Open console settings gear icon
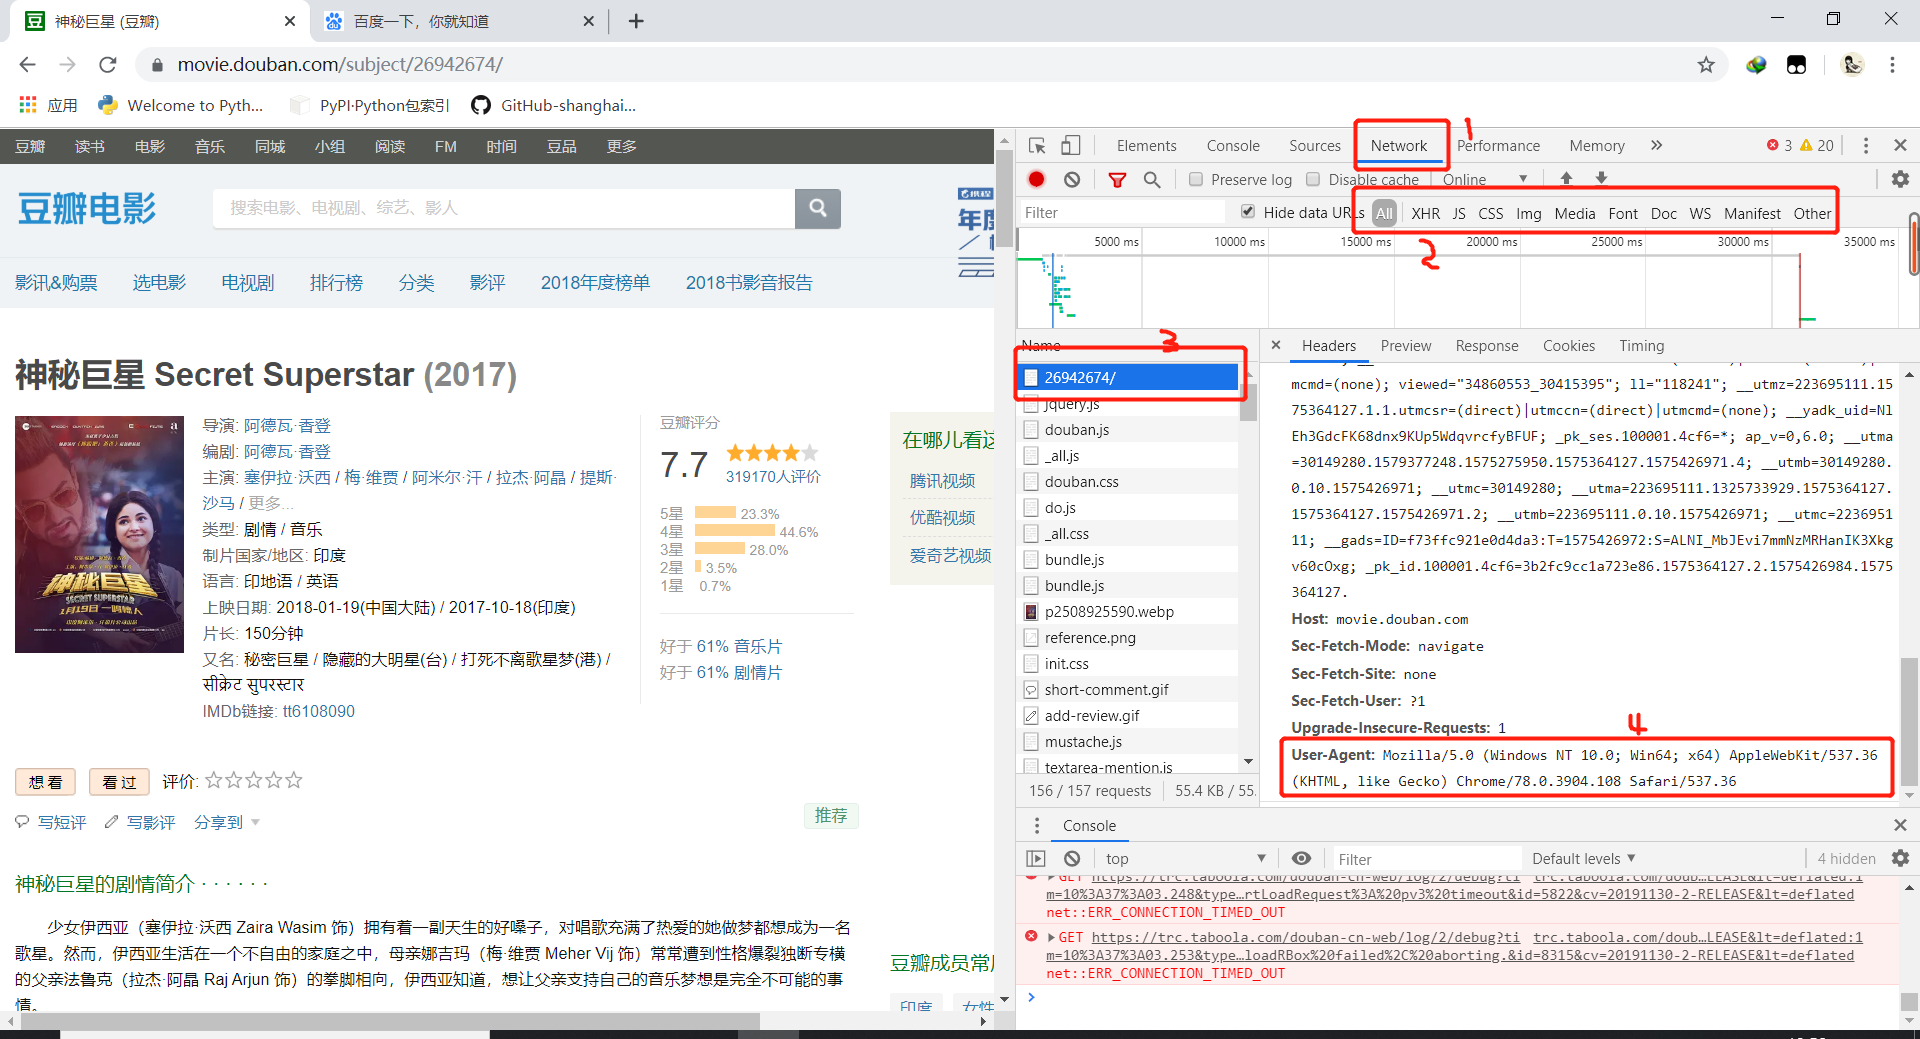This screenshot has height=1039, width=1920. pyautogui.click(x=1900, y=858)
